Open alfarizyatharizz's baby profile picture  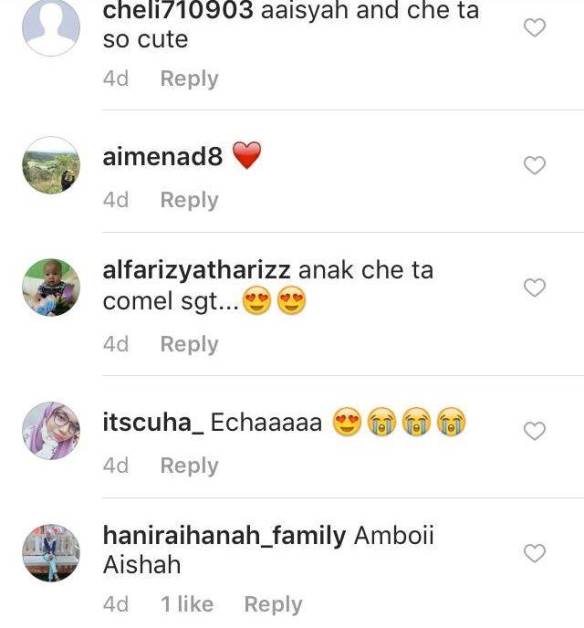51,287
